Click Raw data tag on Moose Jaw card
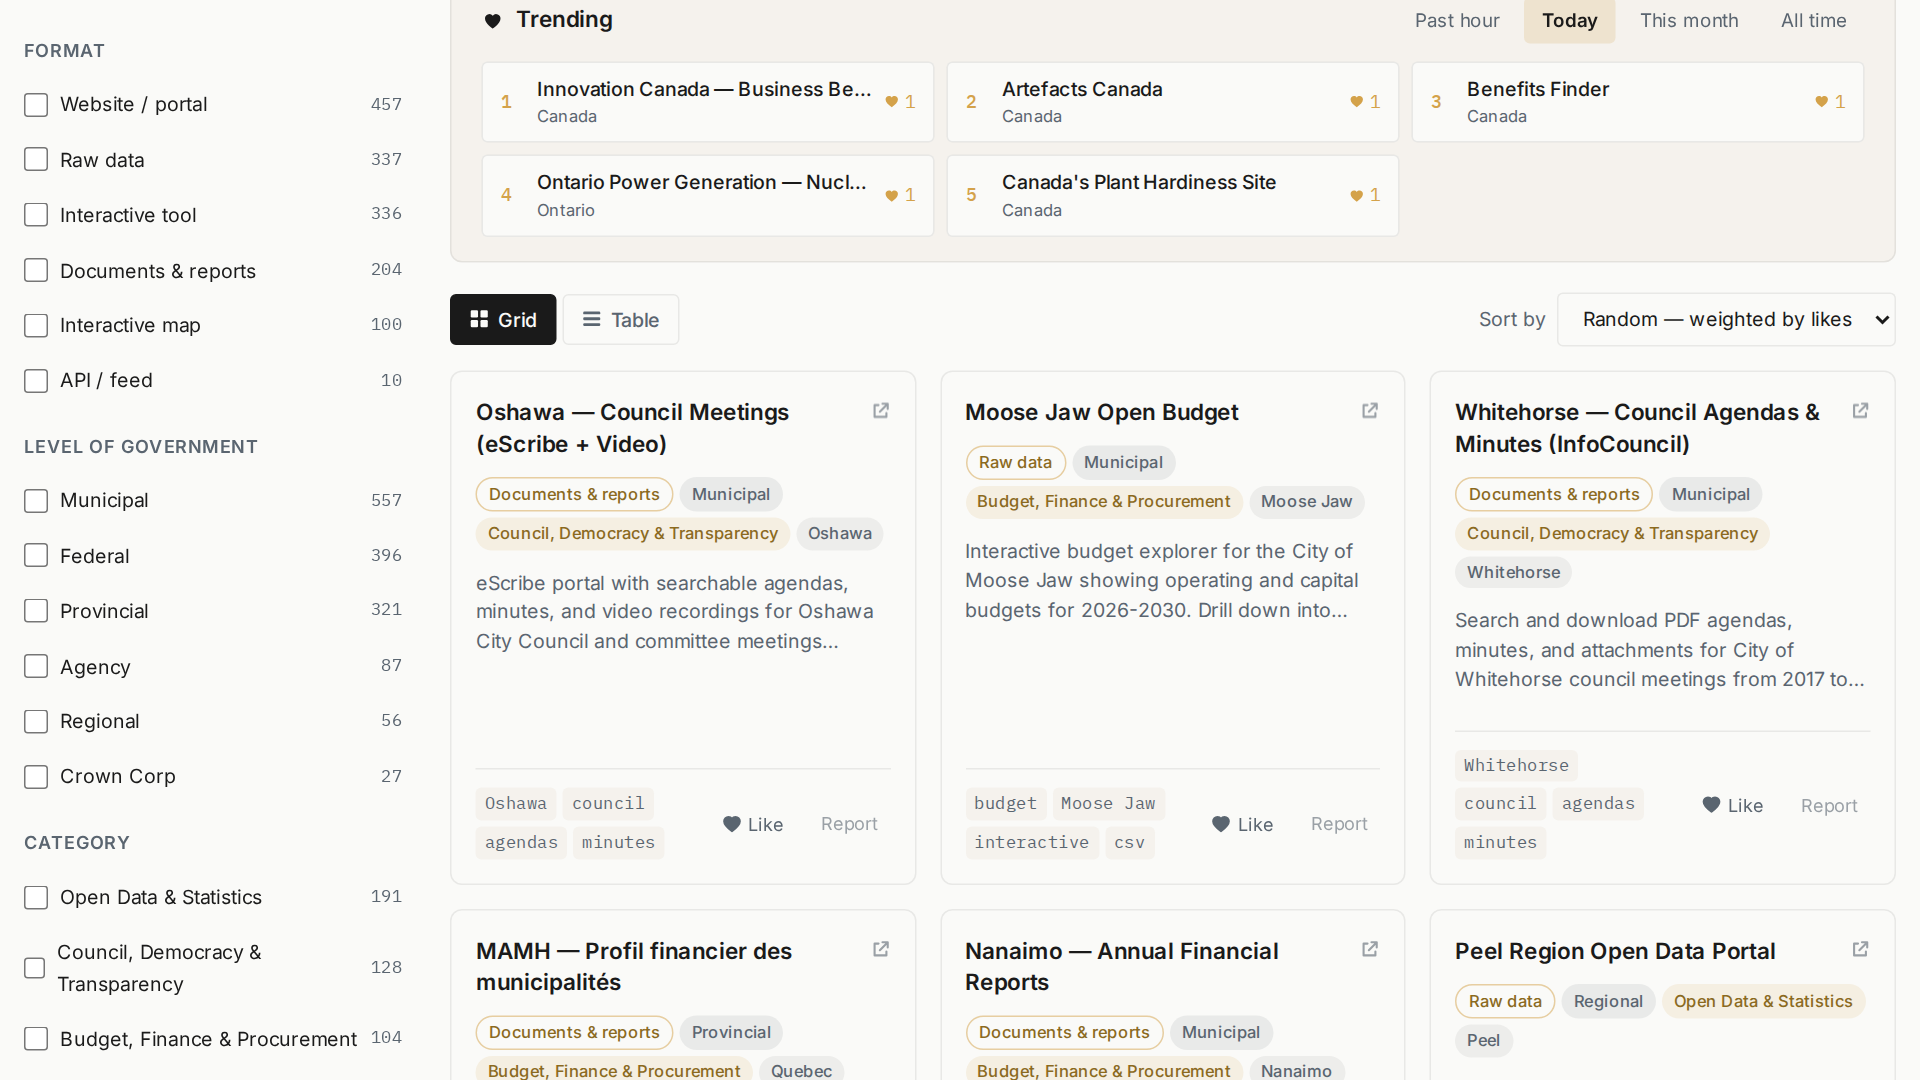1920x1080 pixels. coord(1015,462)
